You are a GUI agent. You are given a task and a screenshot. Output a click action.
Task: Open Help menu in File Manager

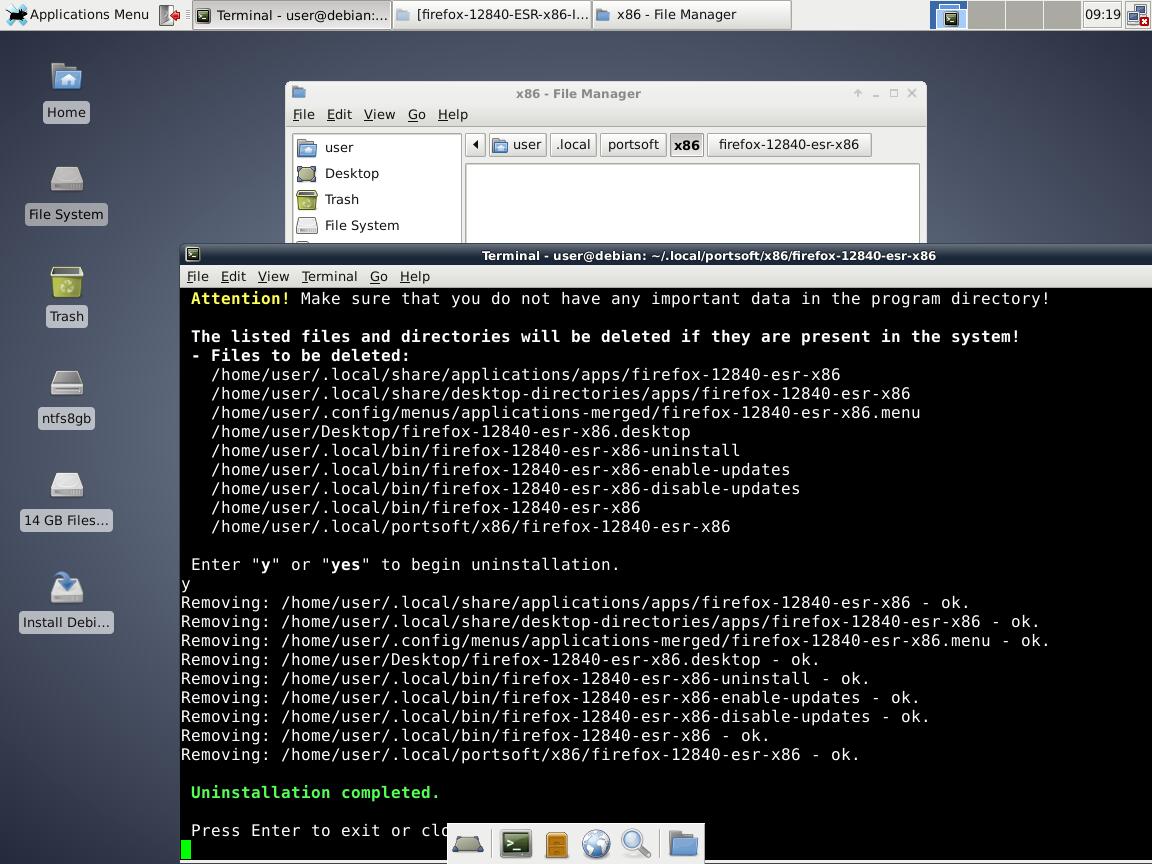(453, 115)
